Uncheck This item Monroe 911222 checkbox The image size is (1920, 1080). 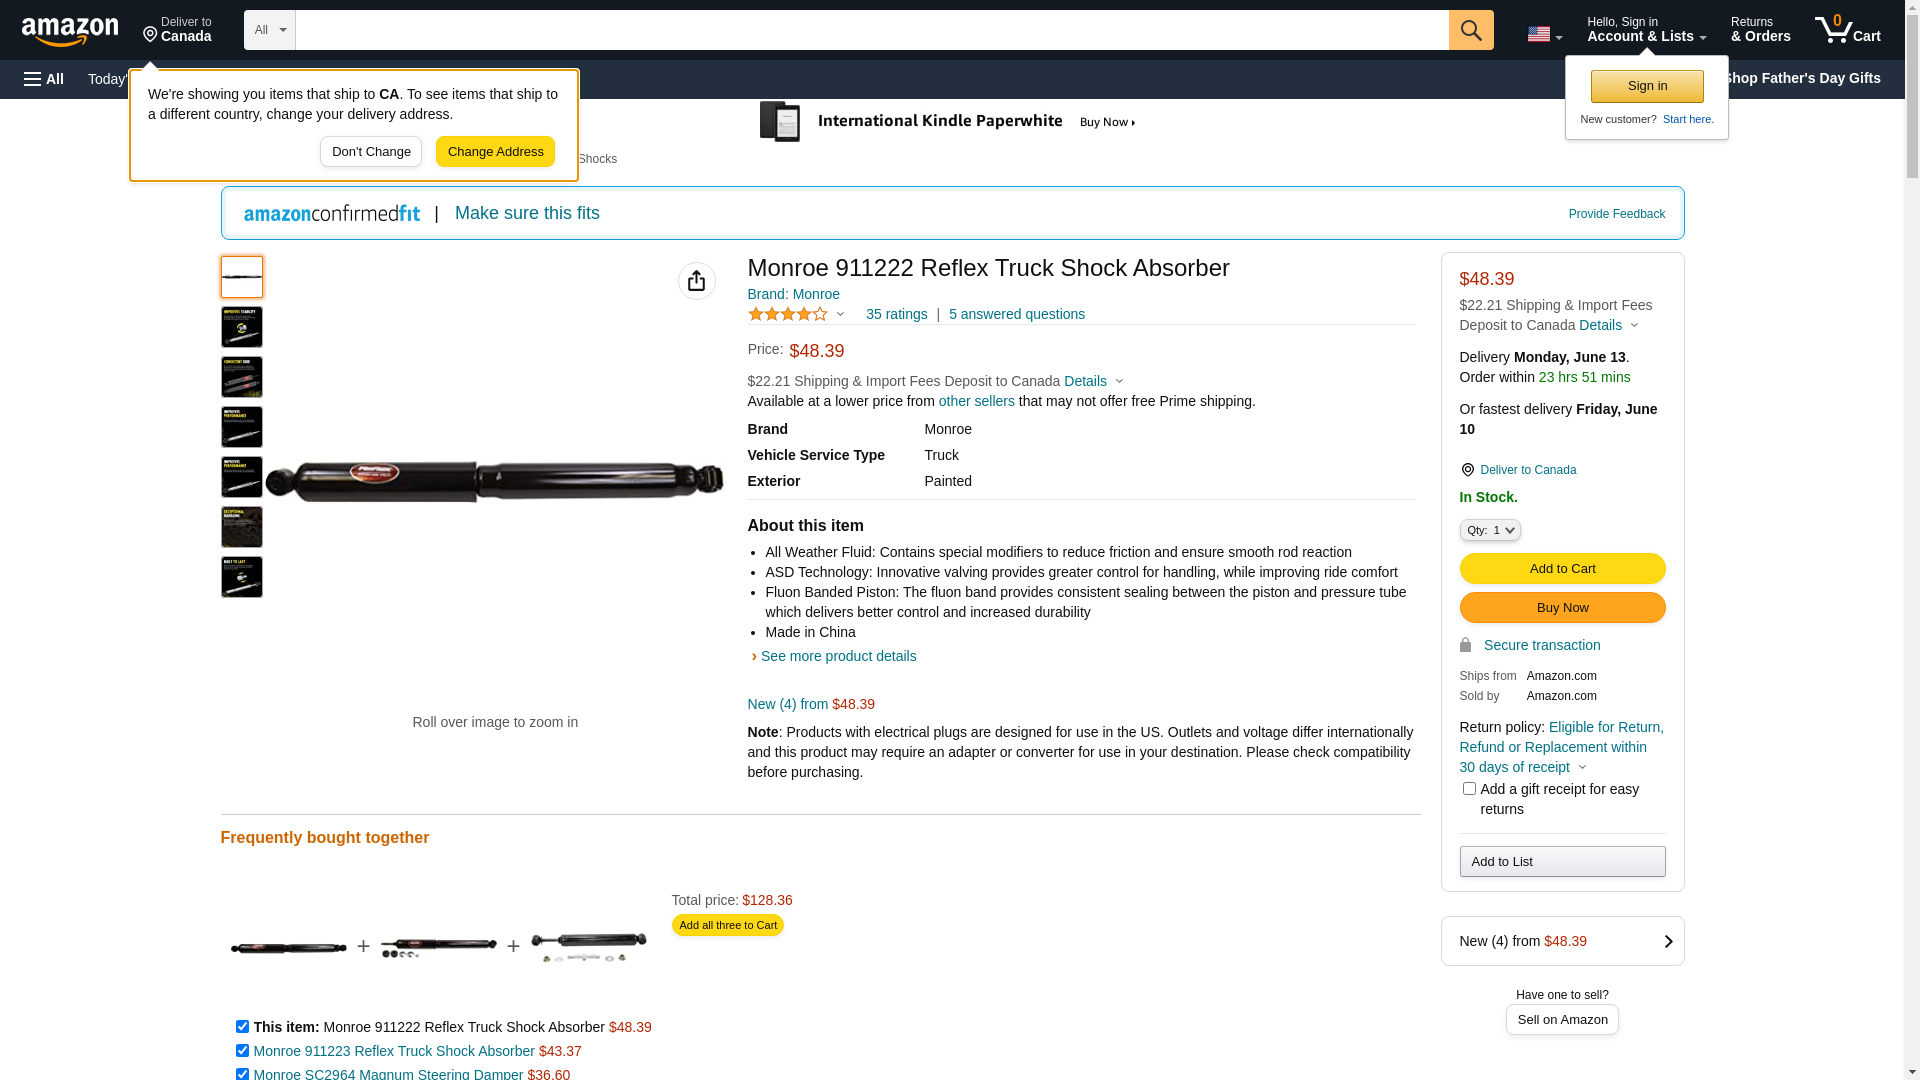tap(242, 1027)
